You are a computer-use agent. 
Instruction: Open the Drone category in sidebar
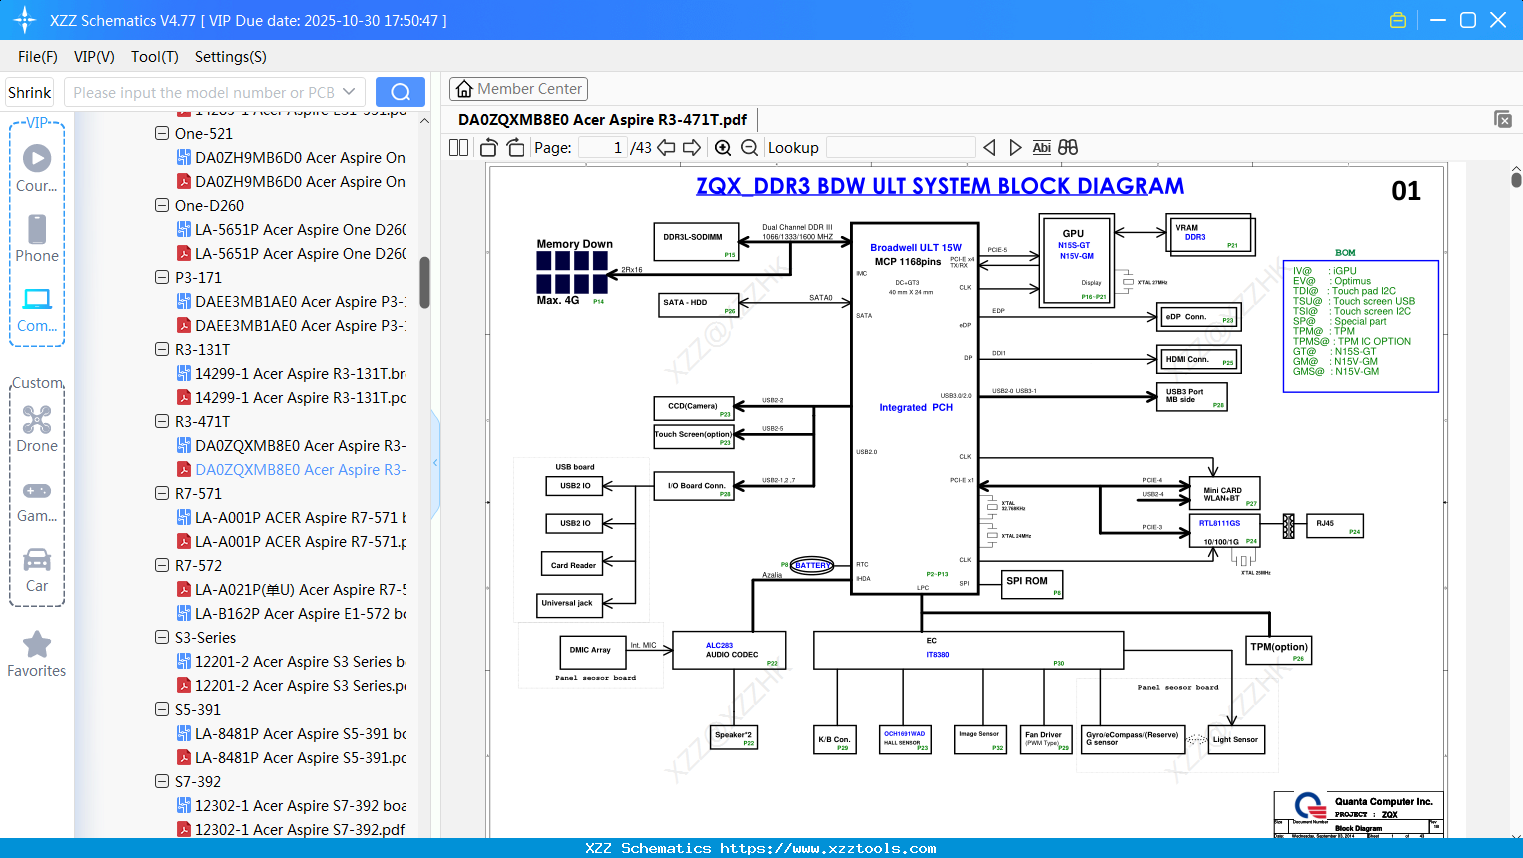(x=37, y=429)
